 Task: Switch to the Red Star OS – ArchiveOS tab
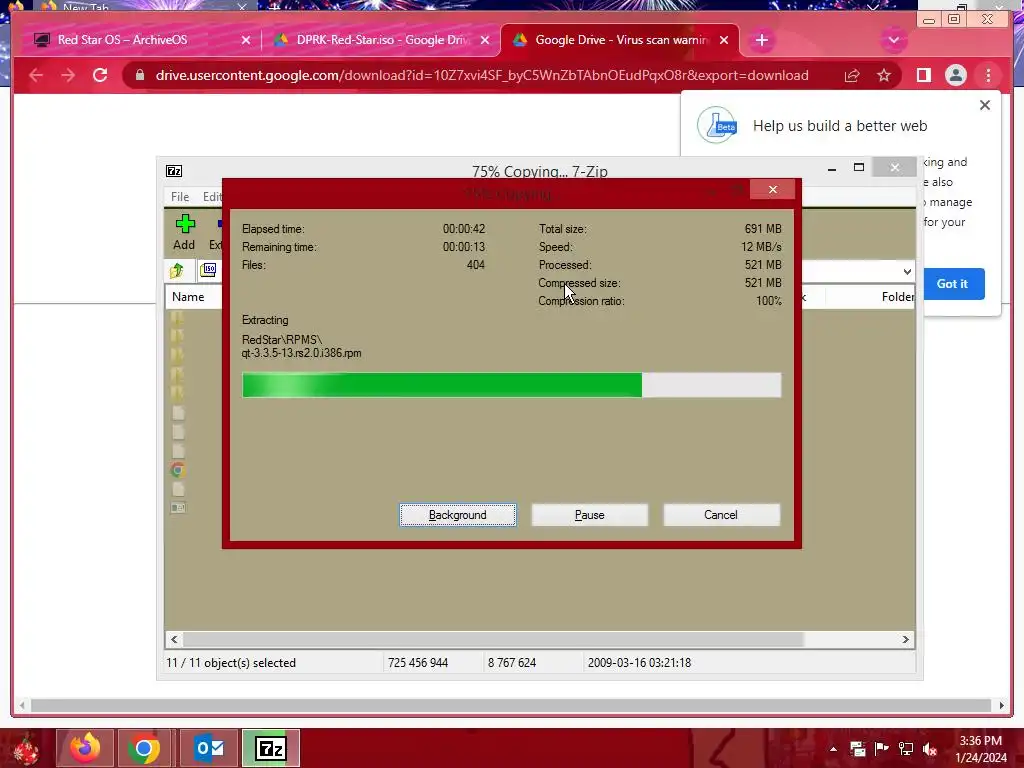(x=122, y=40)
